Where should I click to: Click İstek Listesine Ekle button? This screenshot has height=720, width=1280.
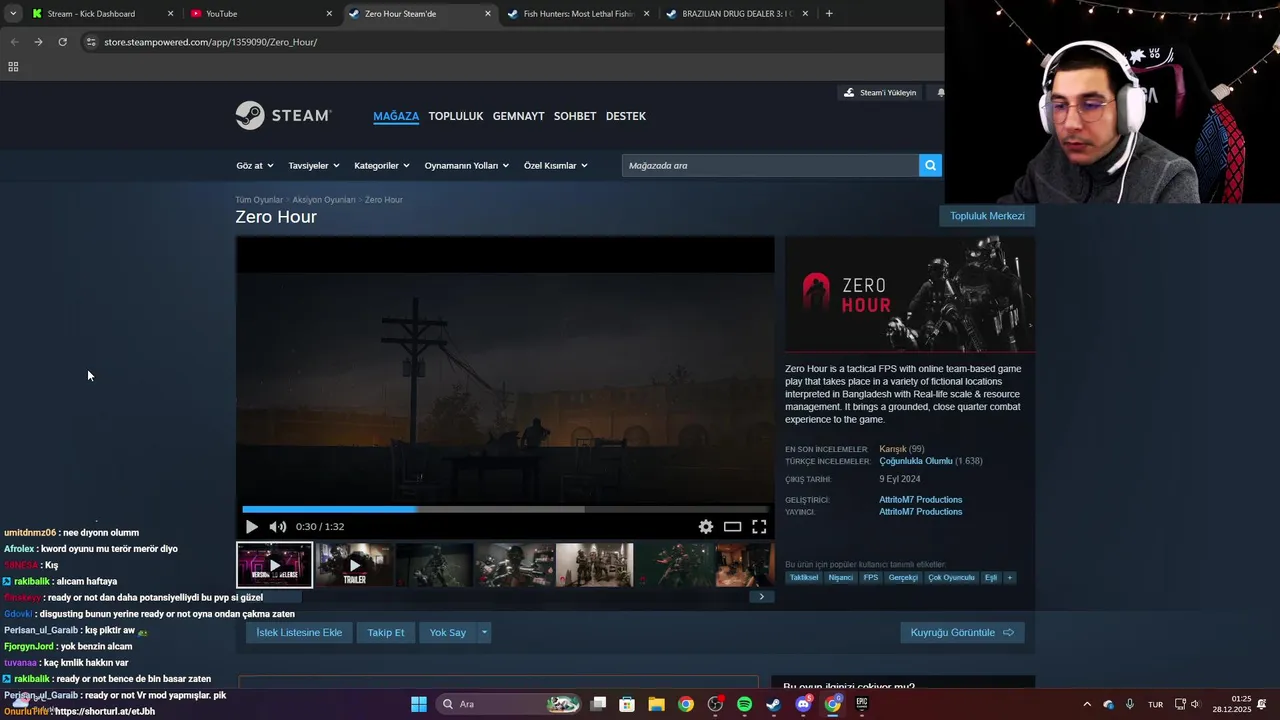[299, 632]
